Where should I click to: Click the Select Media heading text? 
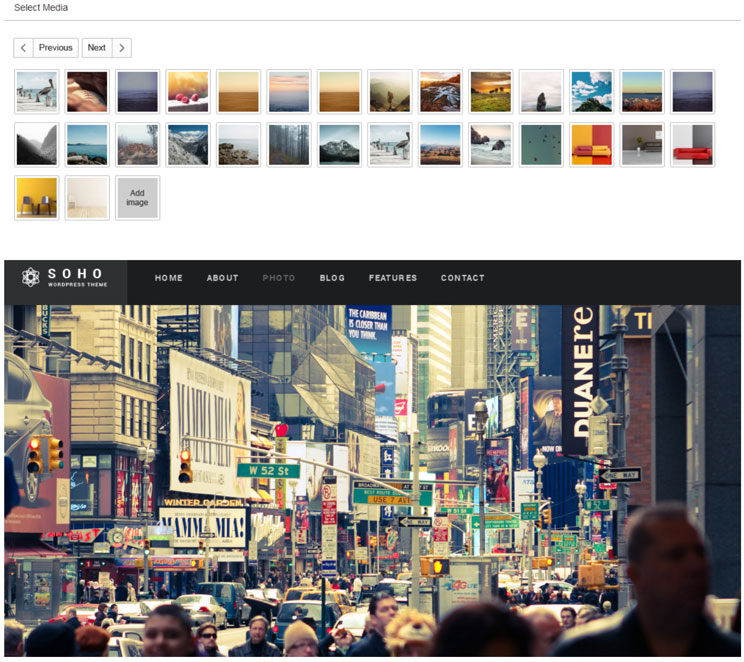41,8
